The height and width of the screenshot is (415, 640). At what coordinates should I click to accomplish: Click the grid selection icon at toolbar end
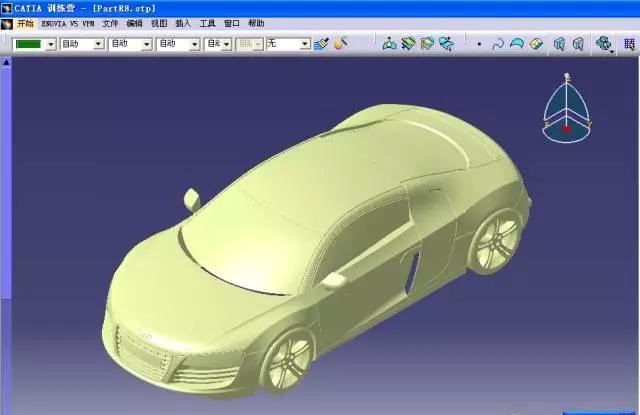coord(630,44)
